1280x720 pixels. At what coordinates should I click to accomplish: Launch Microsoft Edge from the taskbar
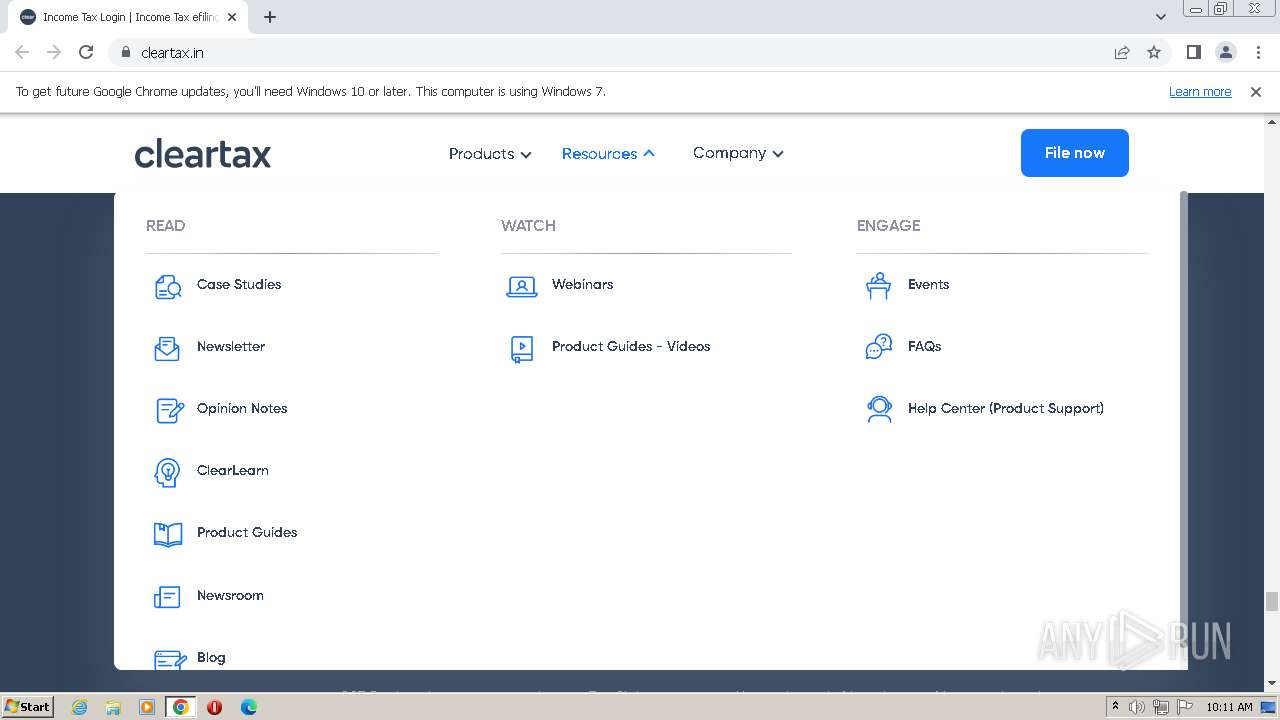249,707
